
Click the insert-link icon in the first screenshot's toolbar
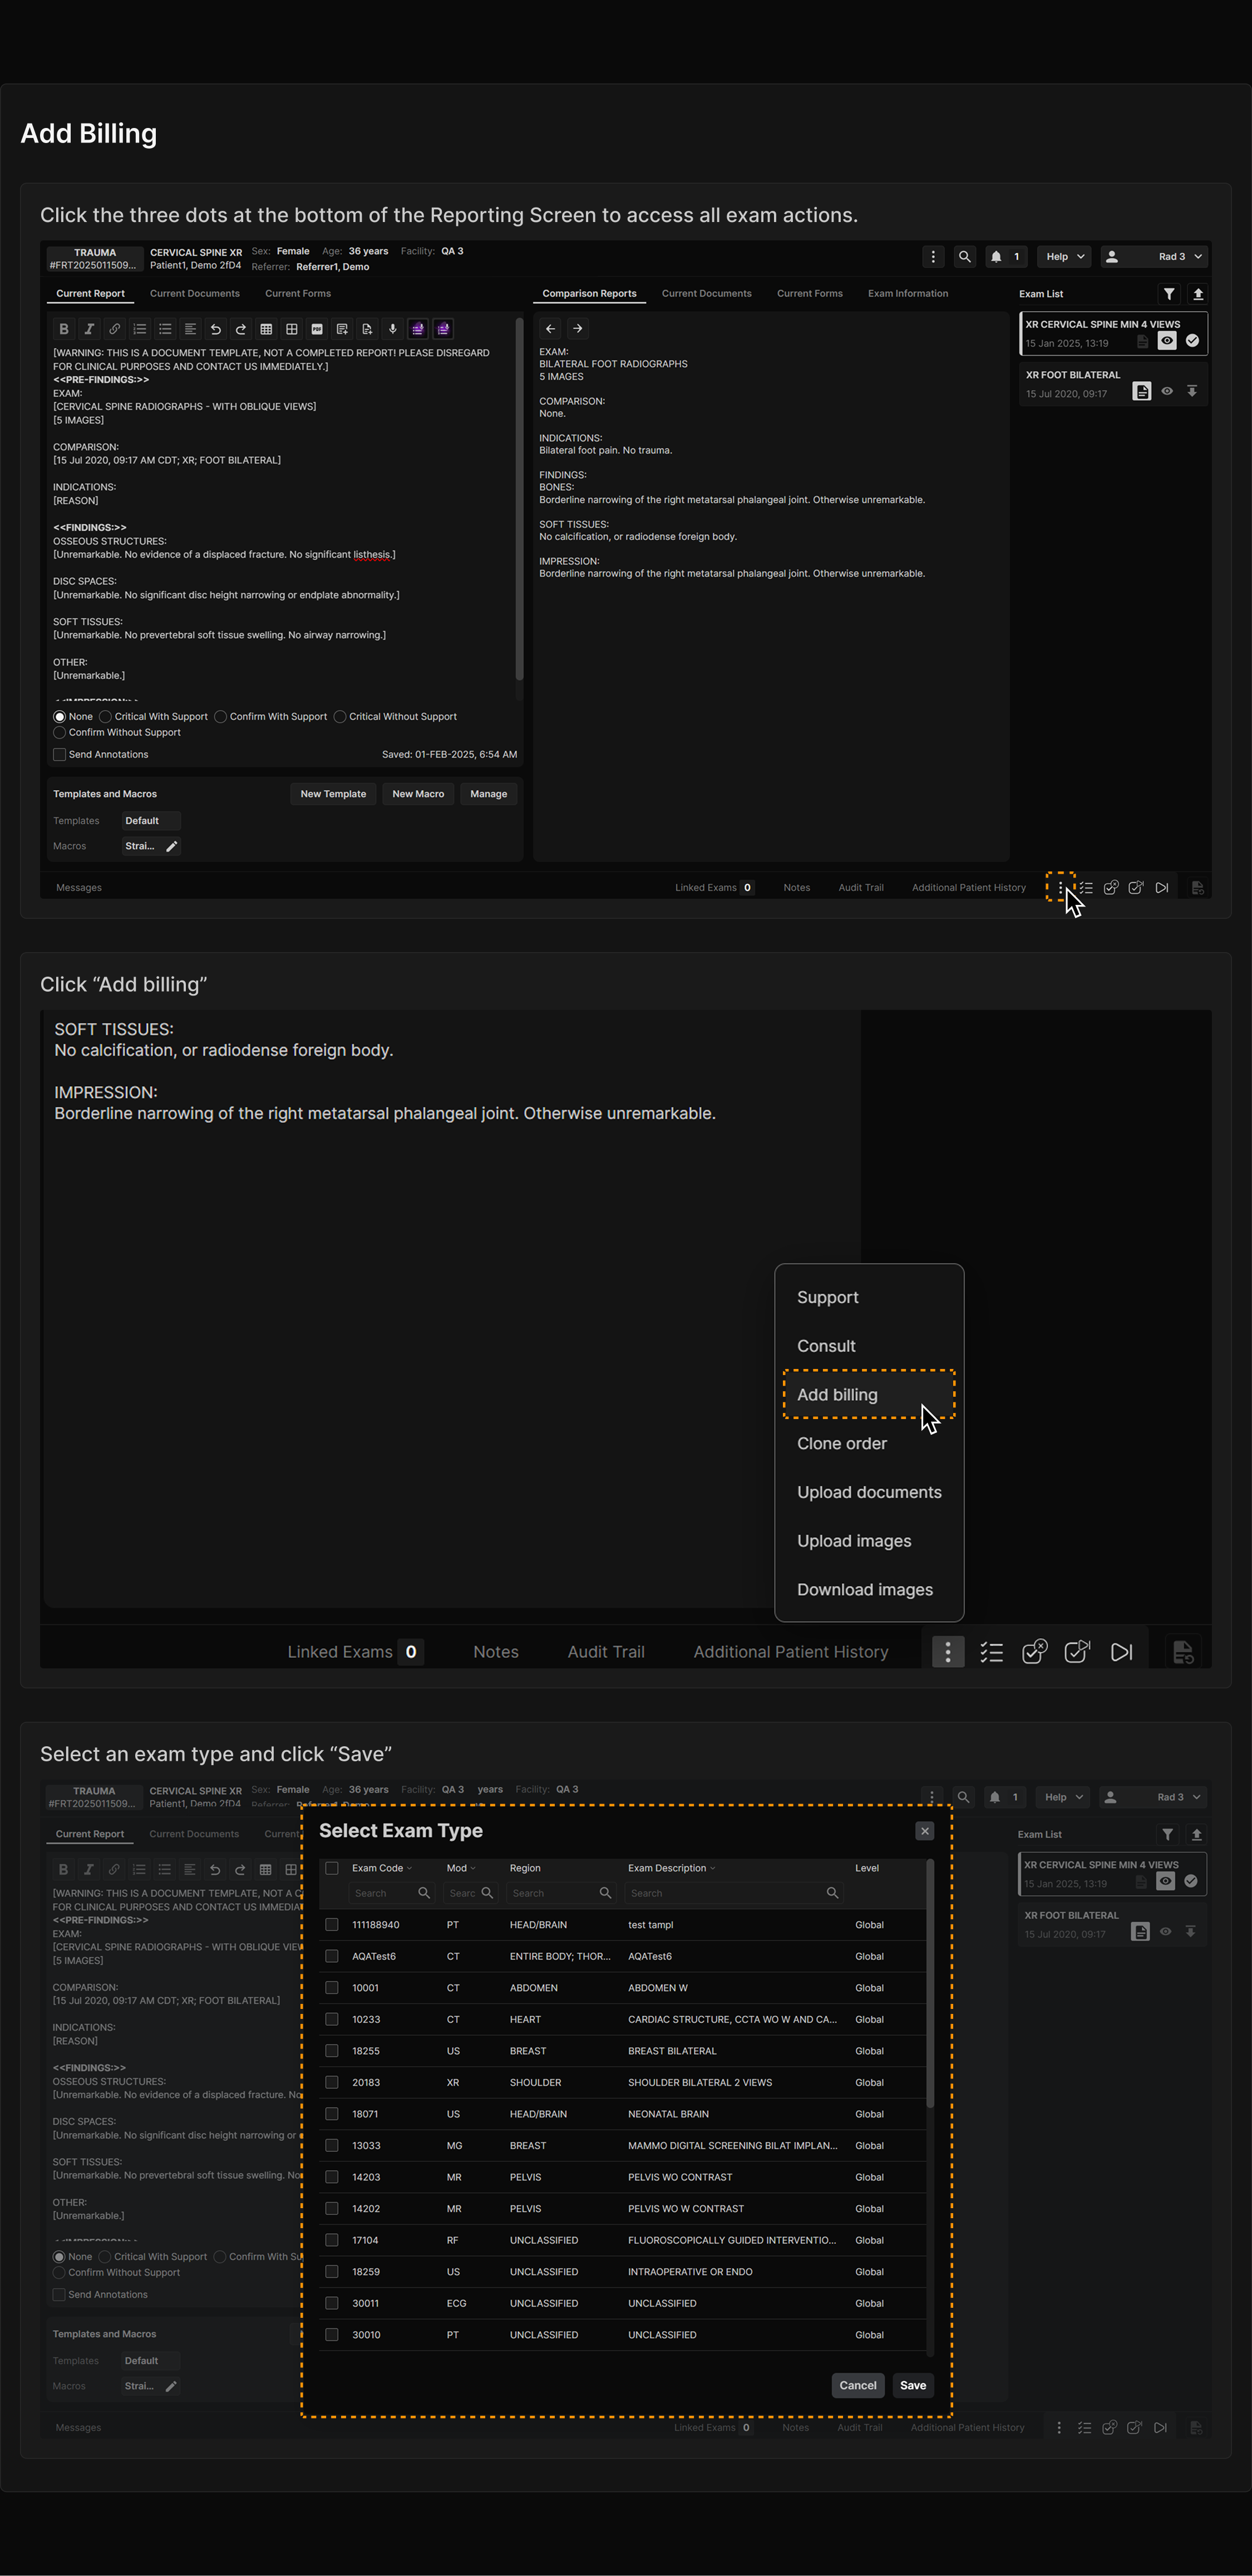point(114,329)
